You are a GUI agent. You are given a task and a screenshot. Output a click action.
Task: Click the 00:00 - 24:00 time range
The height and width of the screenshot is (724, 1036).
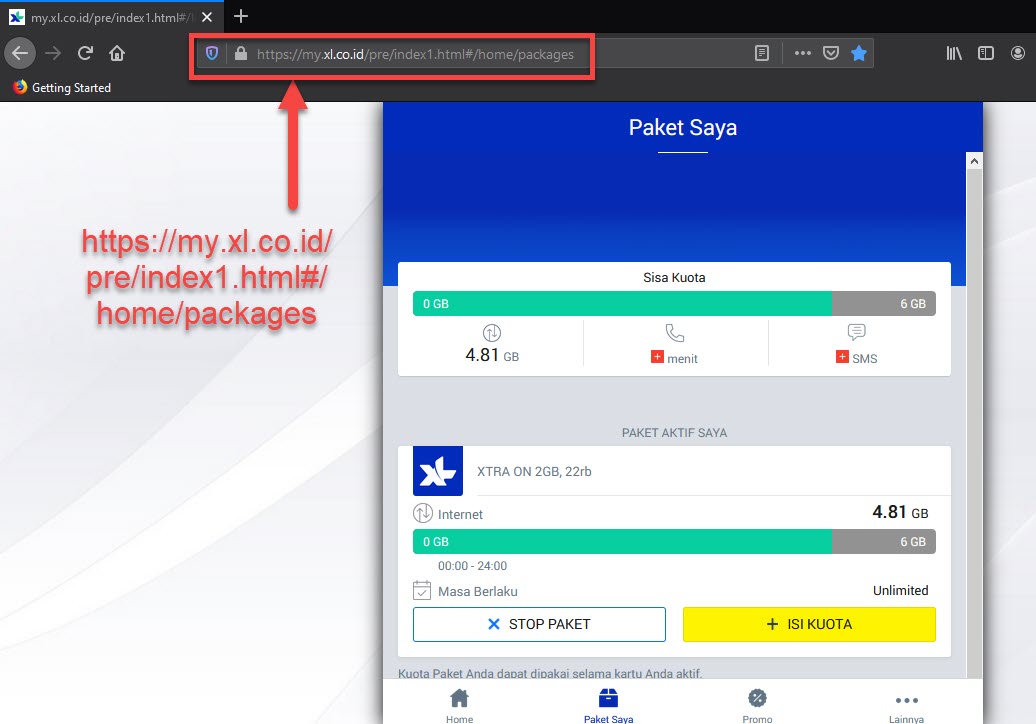point(472,566)
